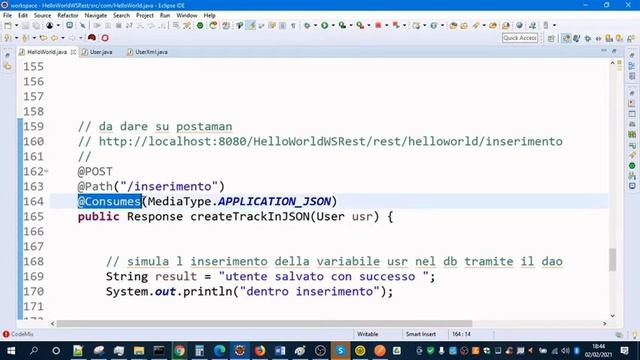The width and height of the screenshot is (640, 360).
Task: Open the Help menu
Action: click(x=209, y=15)
